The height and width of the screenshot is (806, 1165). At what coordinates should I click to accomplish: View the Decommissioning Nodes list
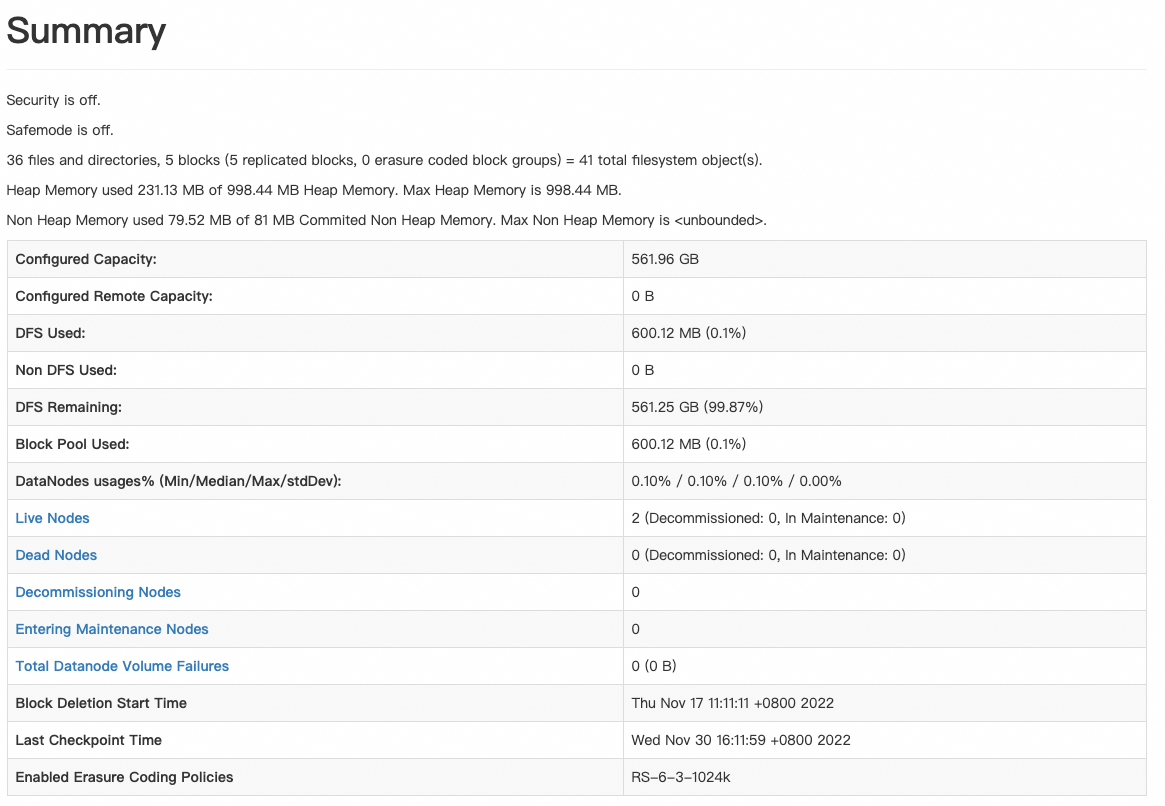pyautogui.click(x=97, y=592)
